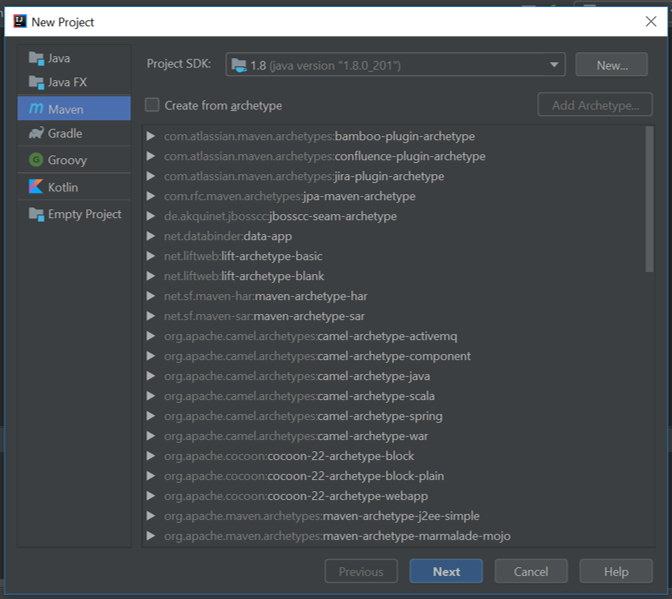672x599 pixels.
Task: Expand cocoon-22-archetype-block entry
Action: [150, 456]
